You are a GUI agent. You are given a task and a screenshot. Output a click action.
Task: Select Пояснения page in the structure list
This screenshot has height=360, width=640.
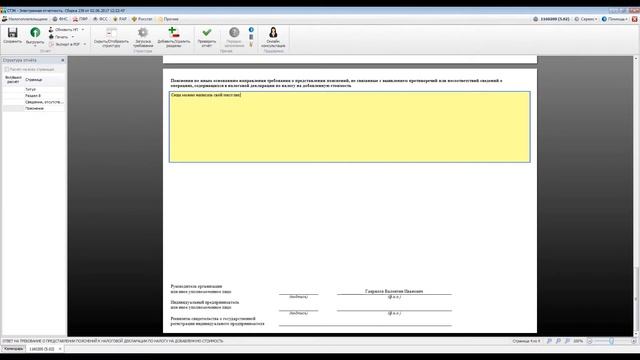33,109
